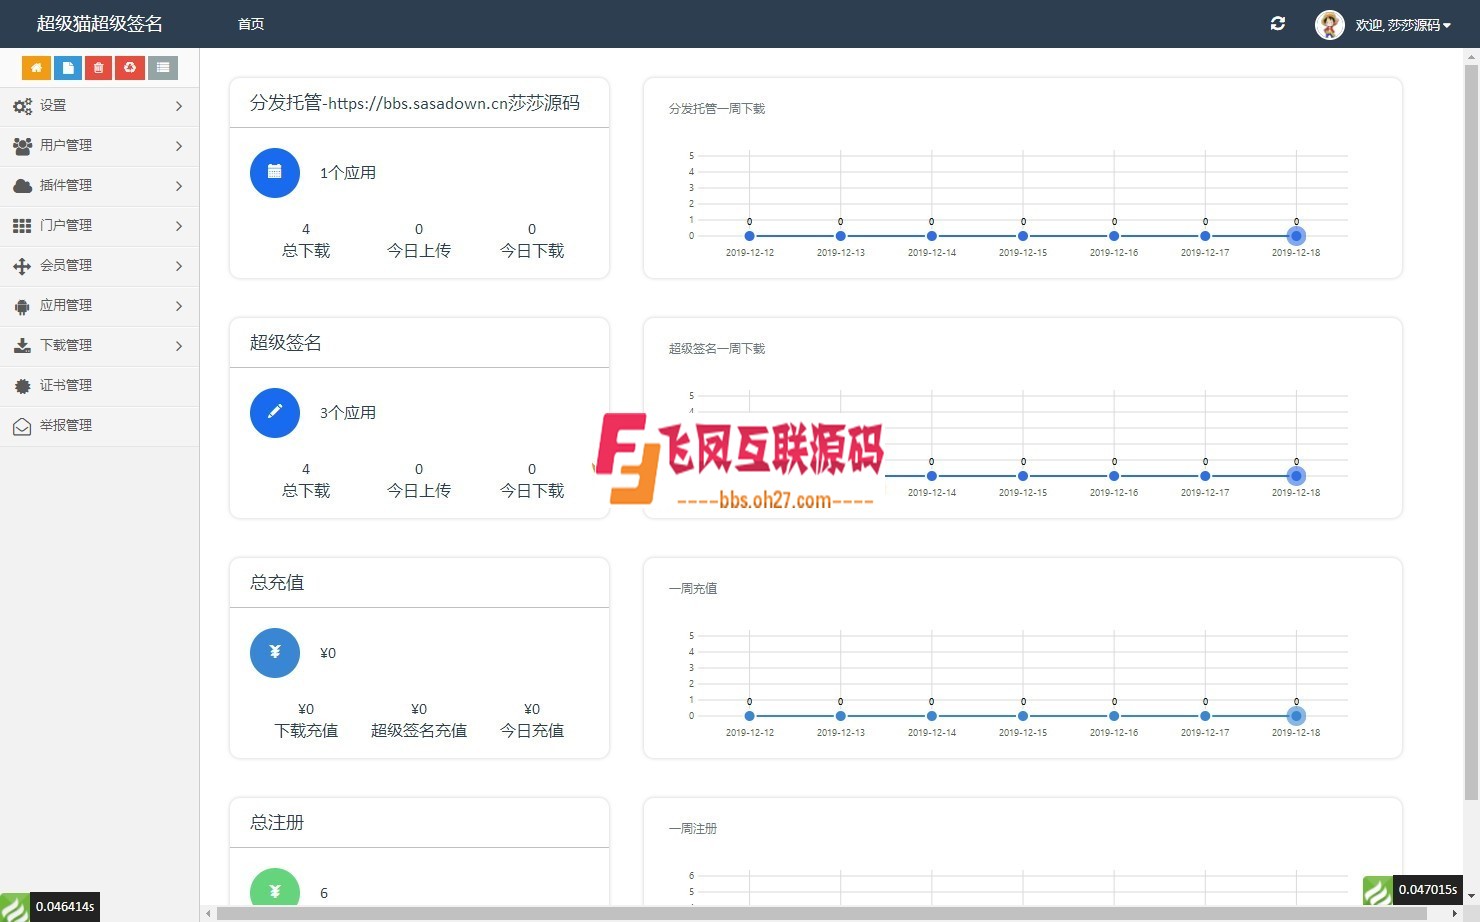Click 1个应用 in 分发托管 card
Viewport: 1480px width, 922px height.
pyautogui.click(x=348, y=173)
